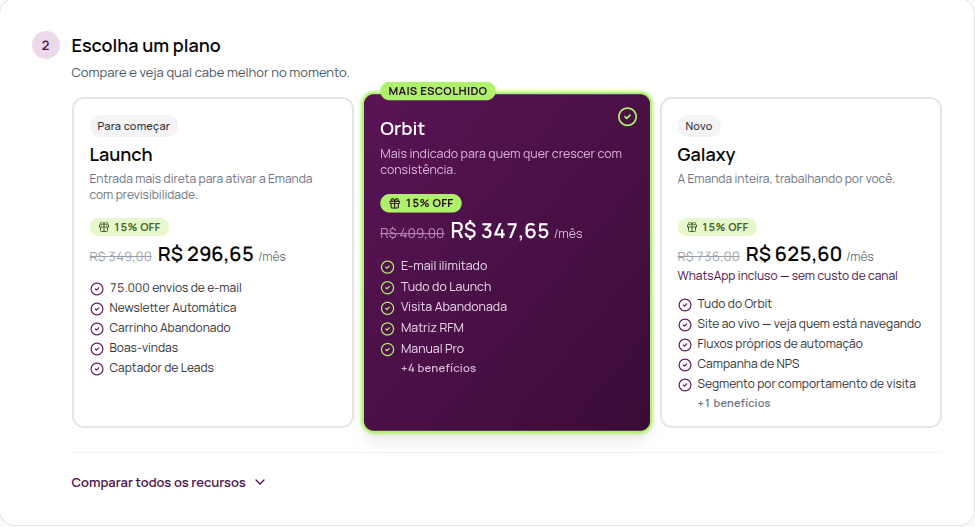The image size is (975, 527).
Task: Click '75.000 envios de e-mail' feature text
Action: pos(175,288)
